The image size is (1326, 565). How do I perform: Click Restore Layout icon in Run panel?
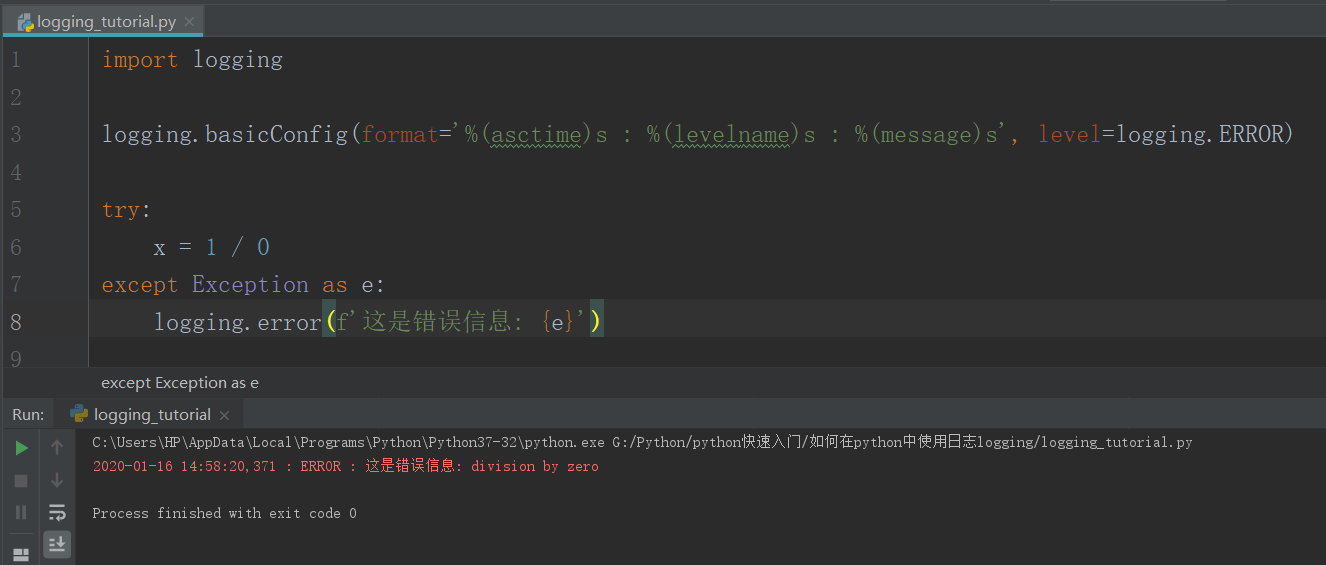(x=21, y=553)
